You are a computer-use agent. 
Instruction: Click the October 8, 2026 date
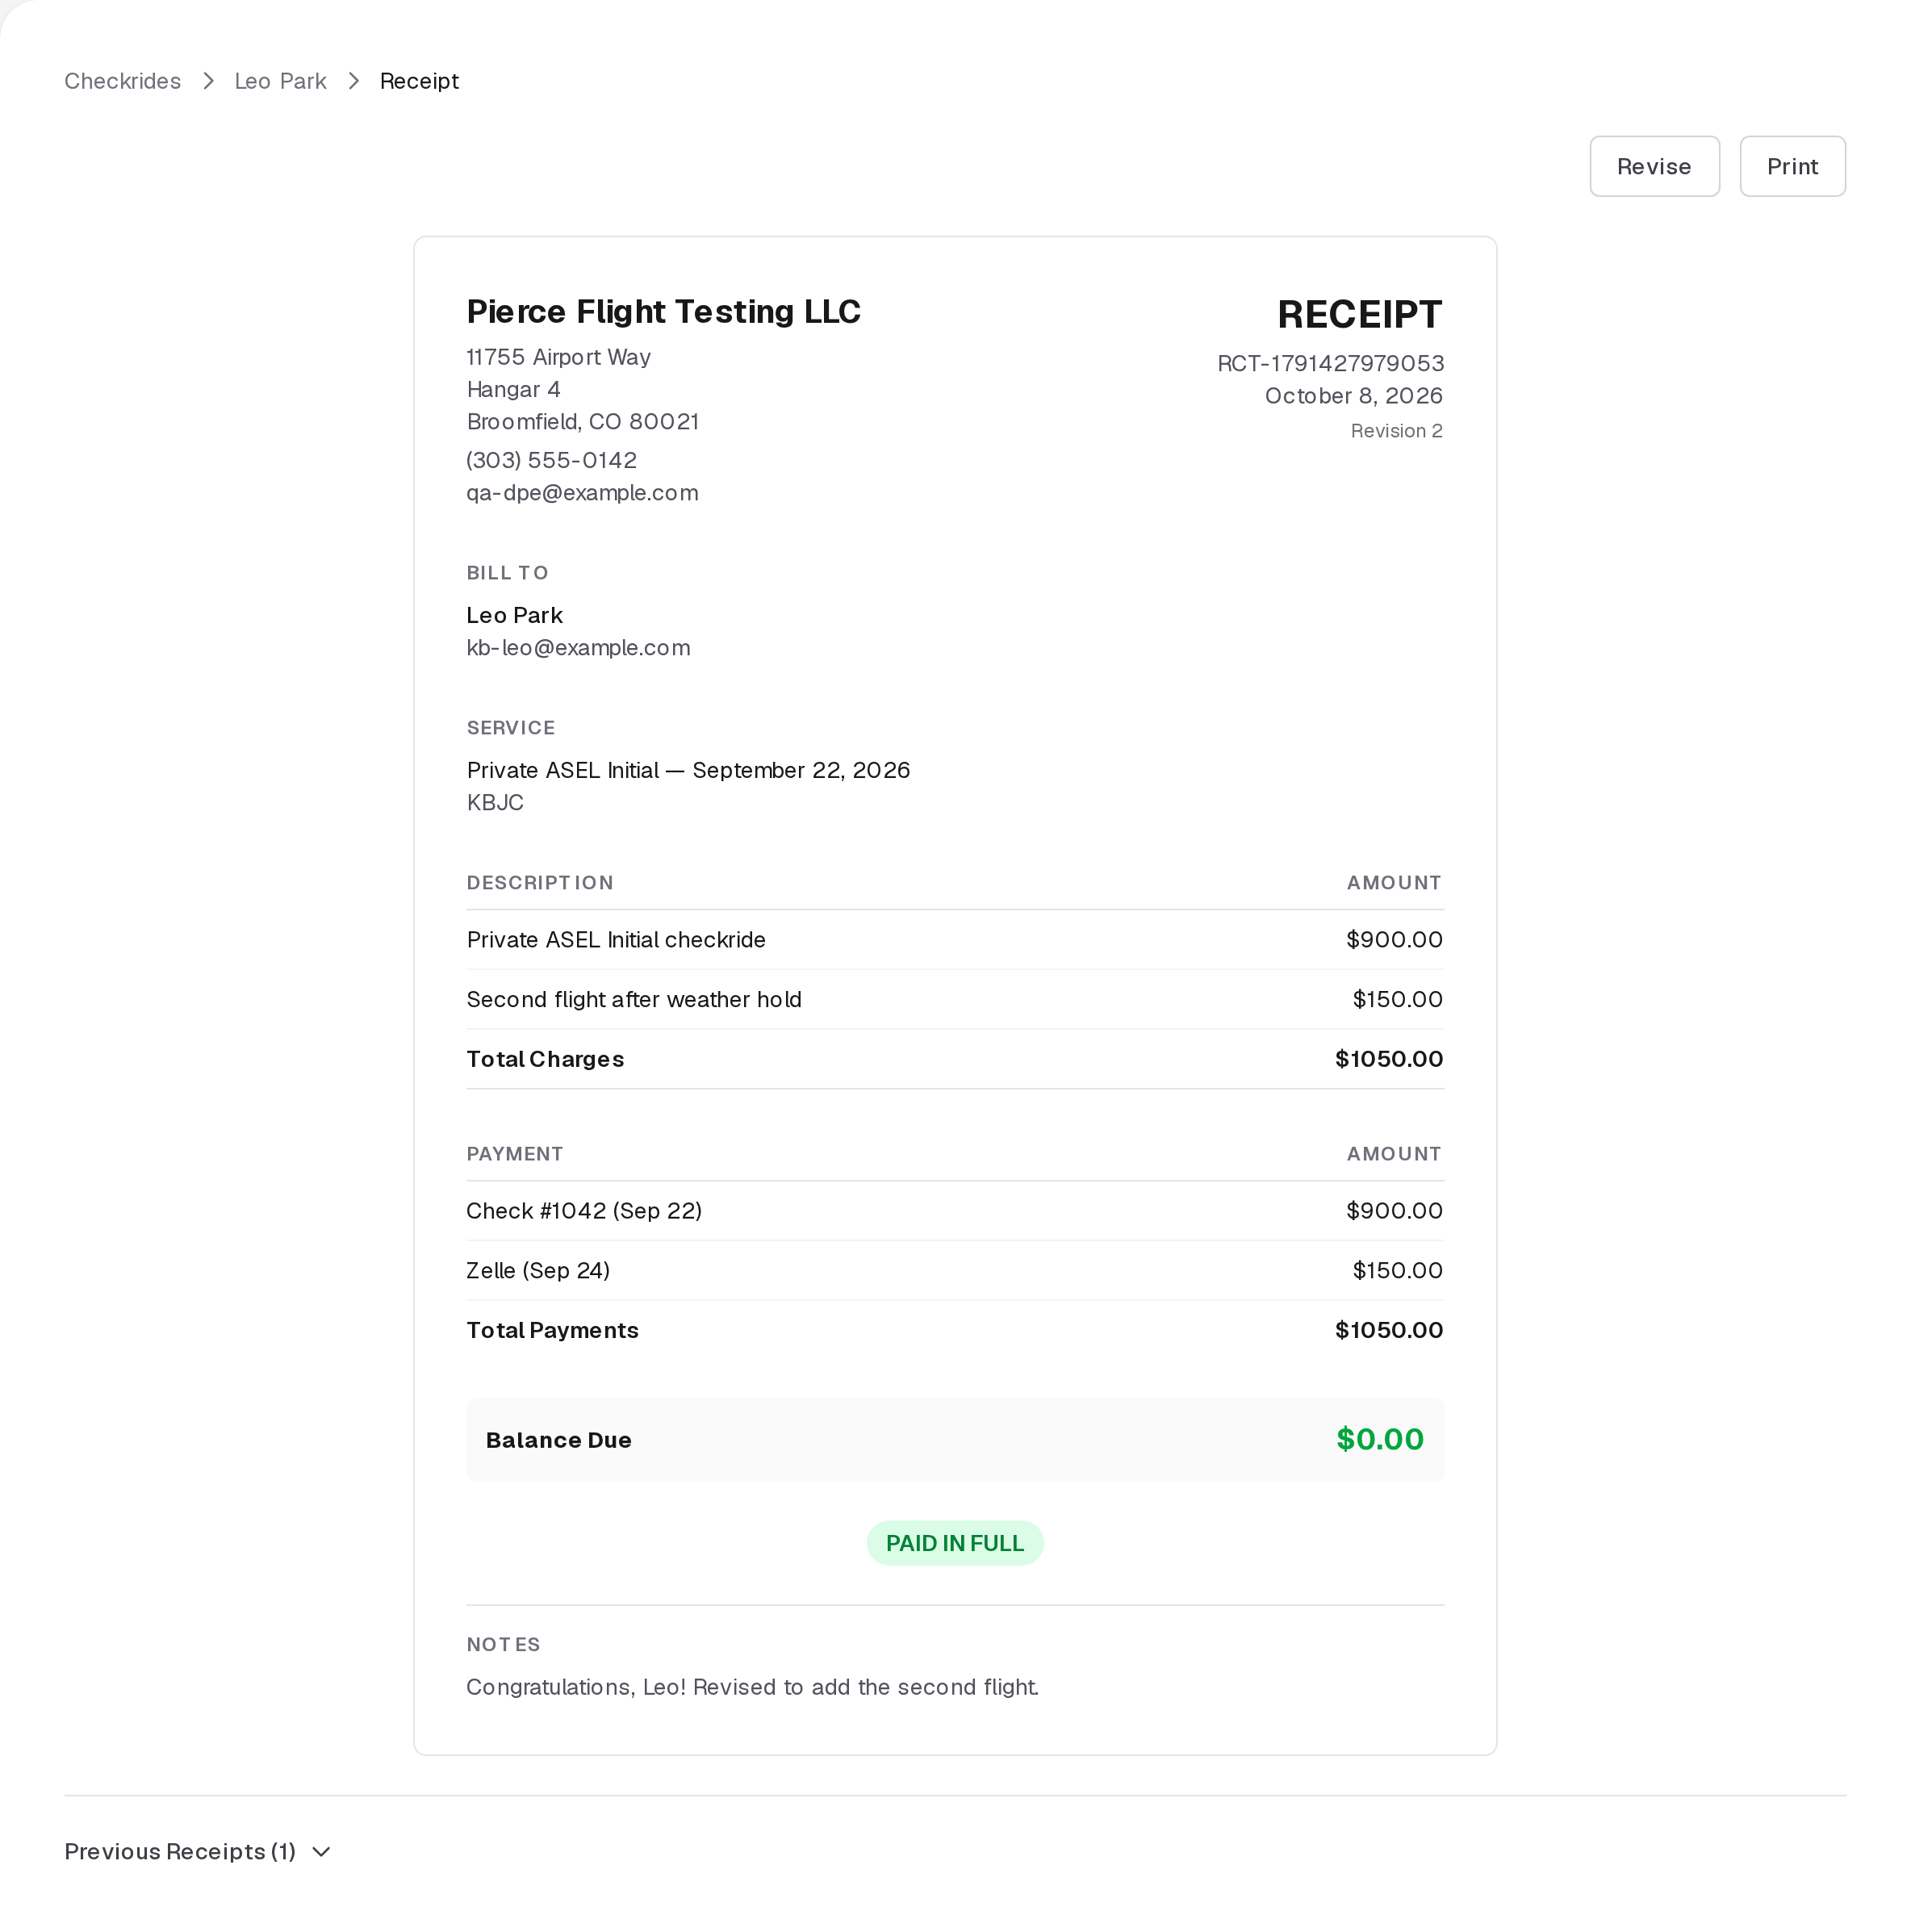(1353, 396)
